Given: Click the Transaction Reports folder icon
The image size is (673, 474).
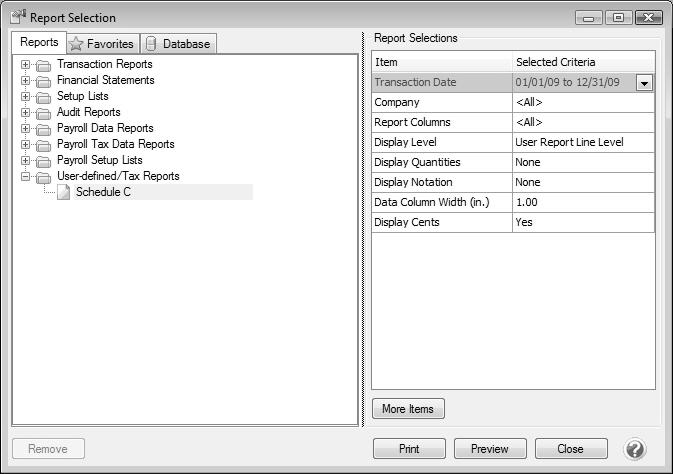Looking at the screenshot, I should point(43,65).
